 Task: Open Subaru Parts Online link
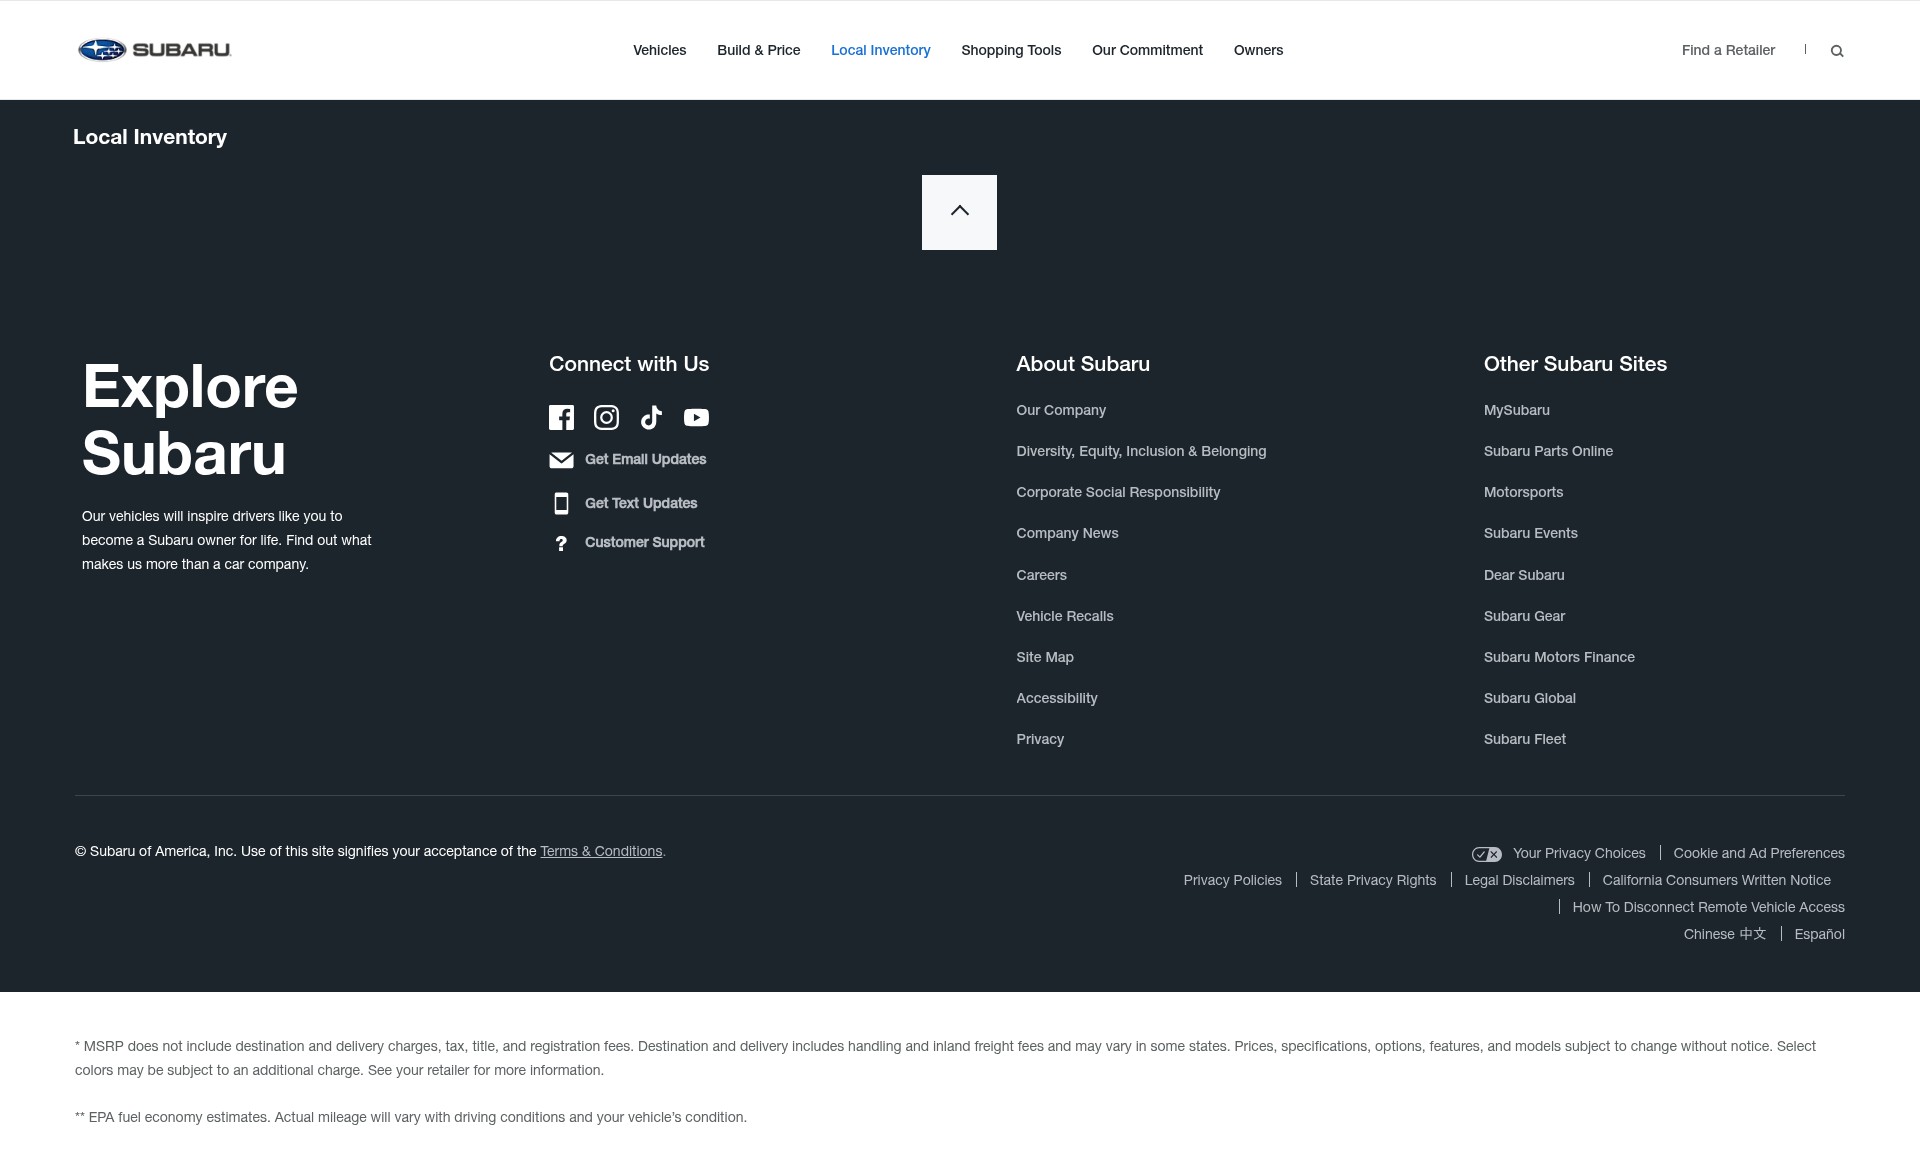point(1548,451)
